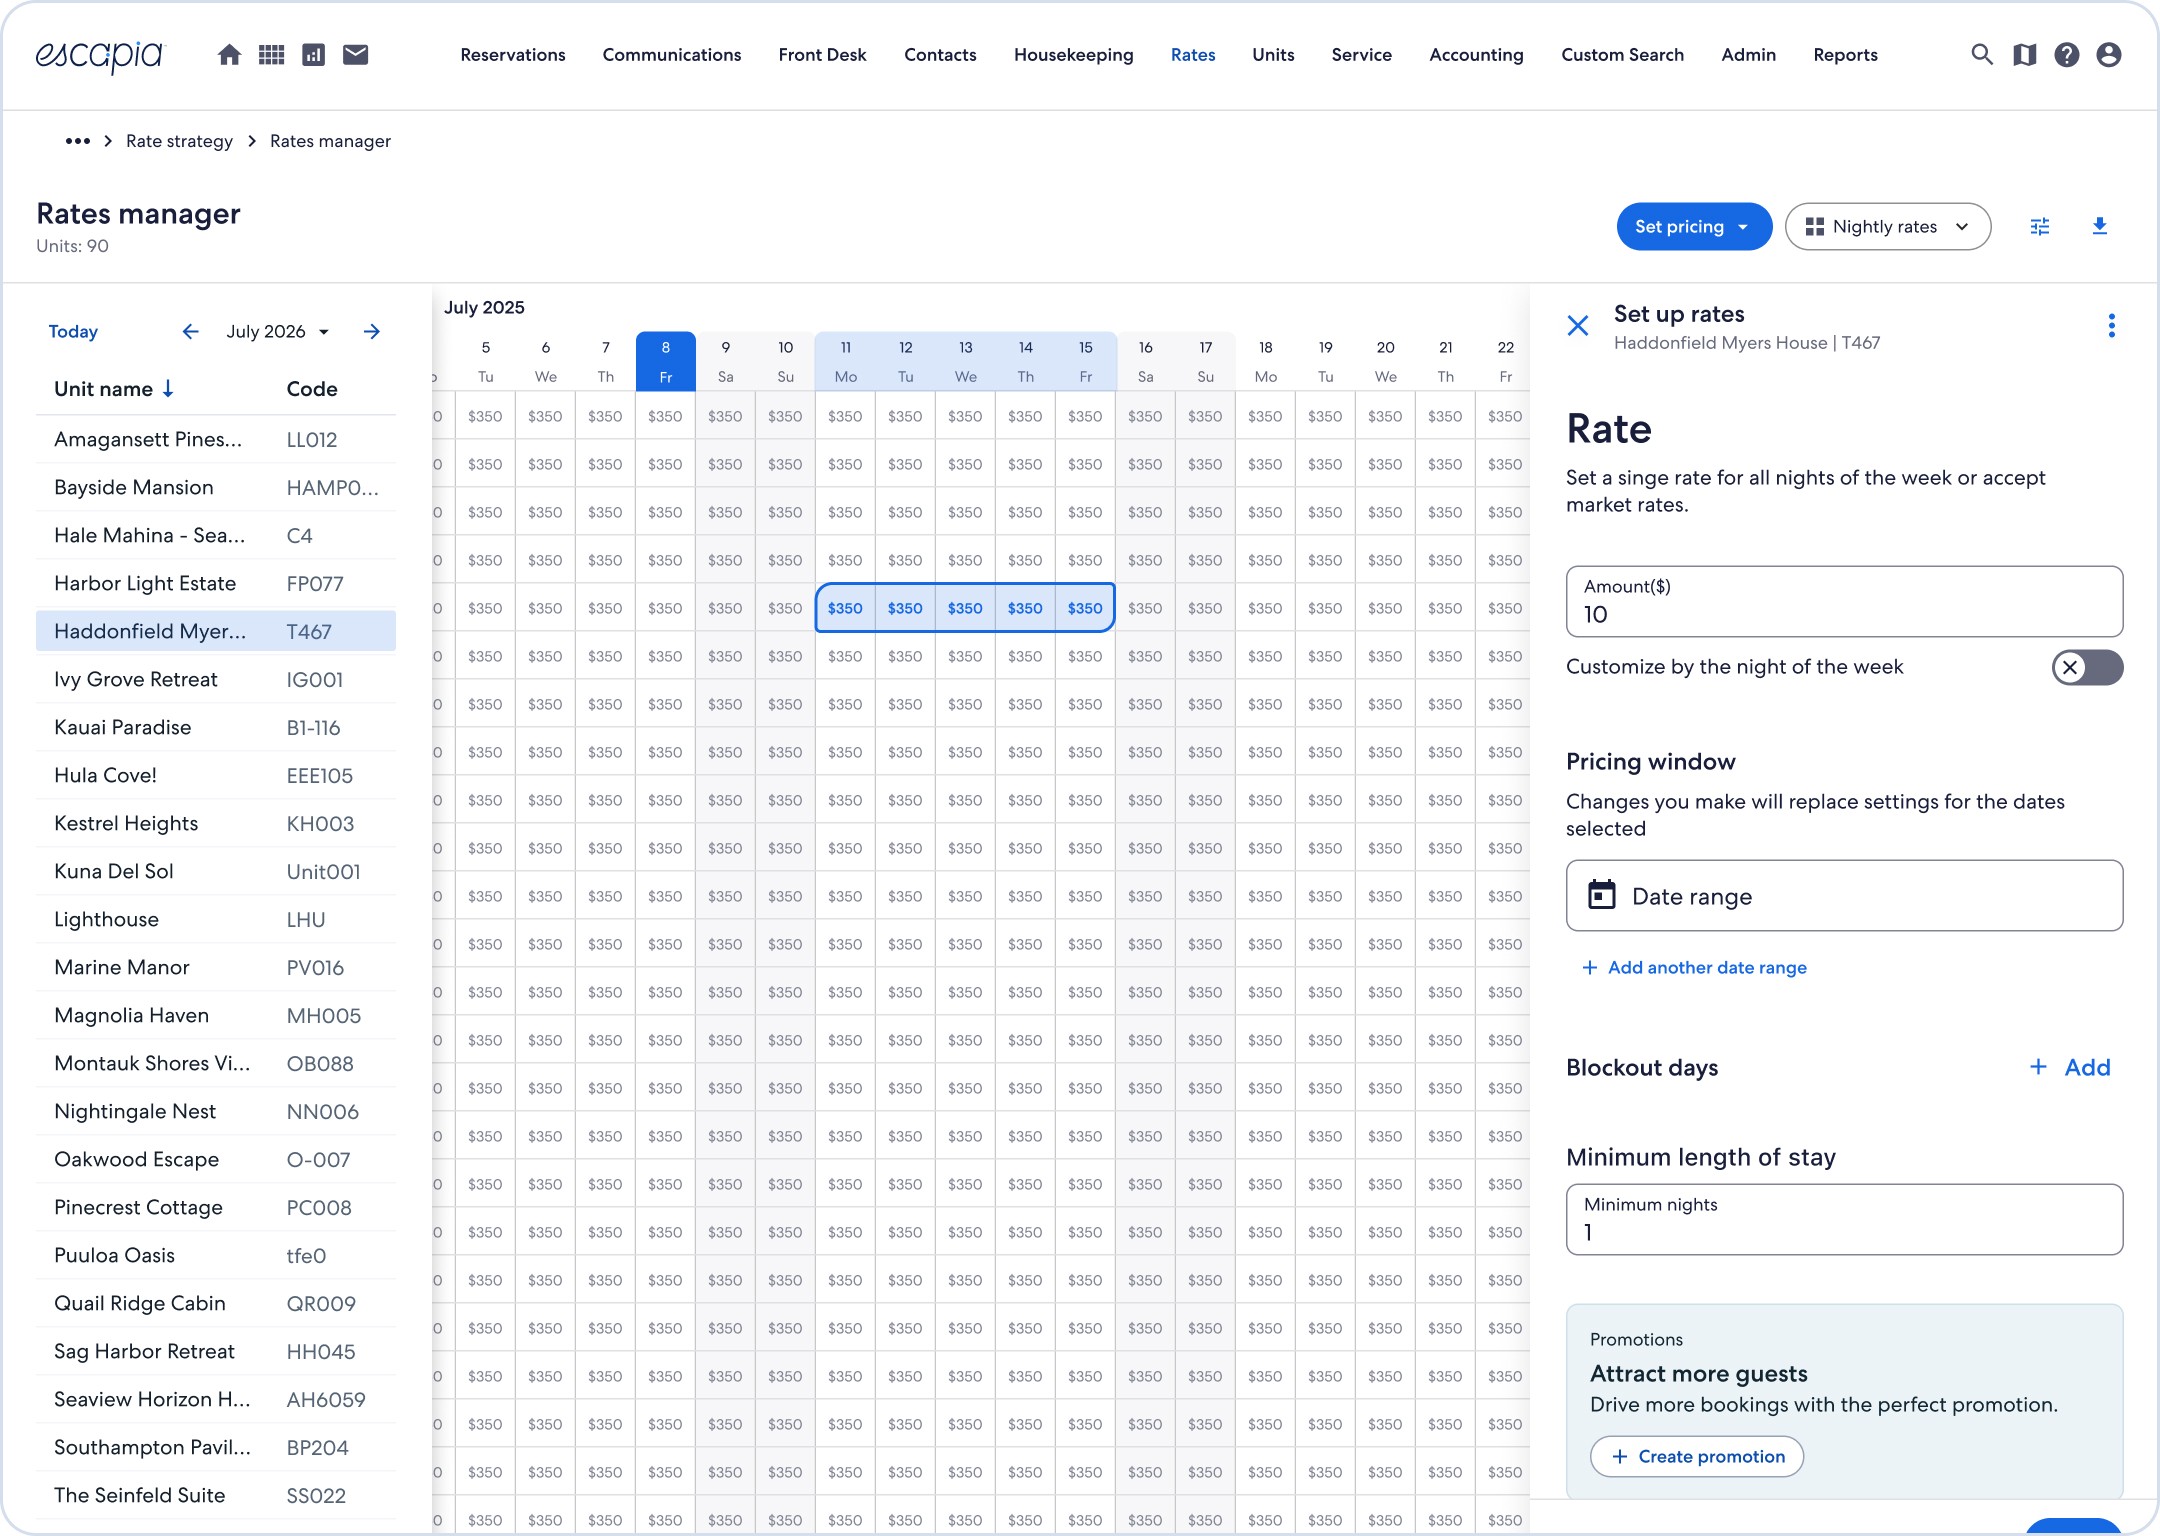Image resolution: width=2160 pixels, height=1536 pixels.
Task: Open the apps grid icon
Action: [271, 55]
